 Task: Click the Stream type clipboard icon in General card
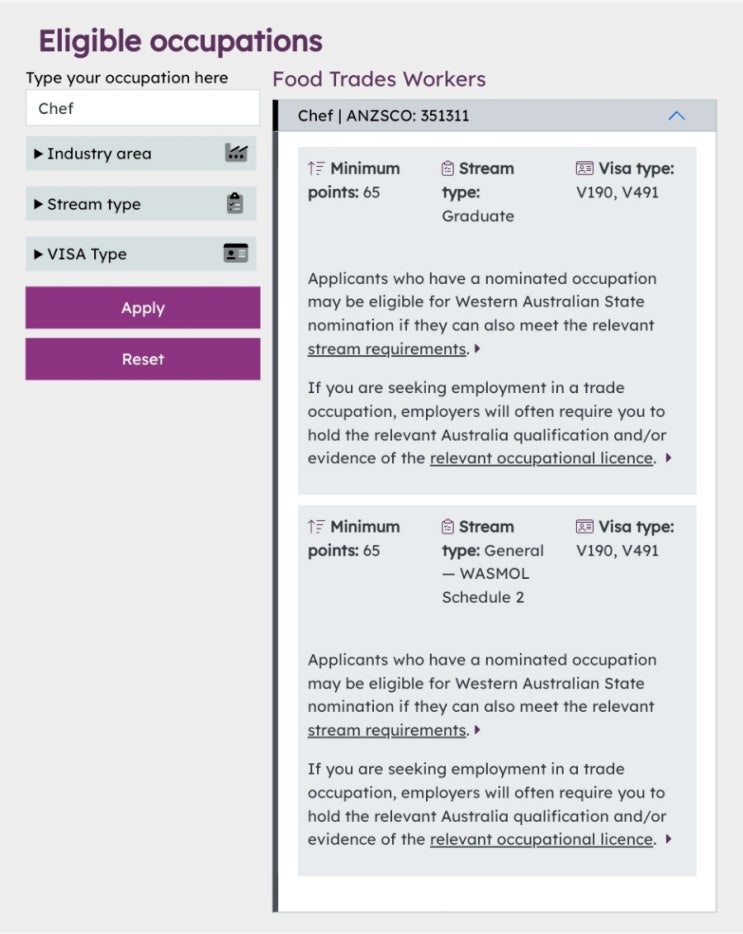(x=447, y=527)
